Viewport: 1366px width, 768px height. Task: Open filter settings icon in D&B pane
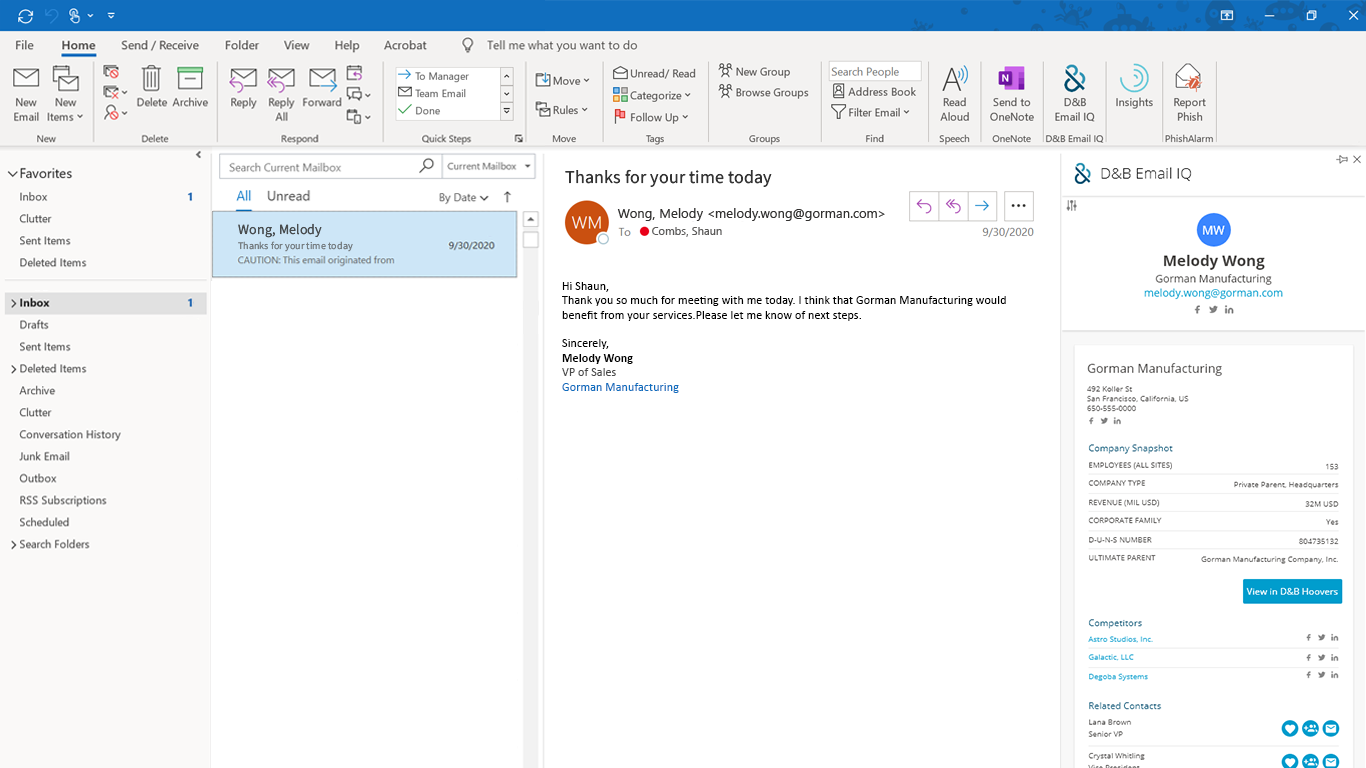[x=1072, y=205]
